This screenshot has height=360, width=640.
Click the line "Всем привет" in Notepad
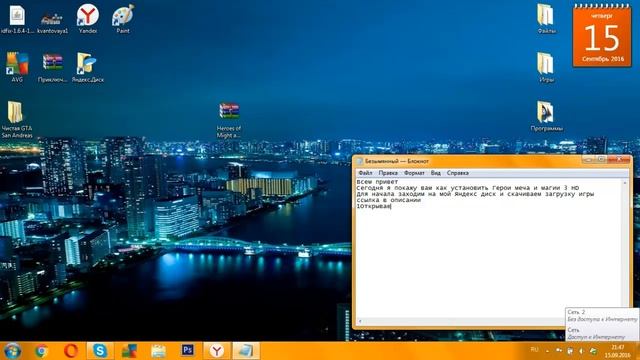coord(377,182)
